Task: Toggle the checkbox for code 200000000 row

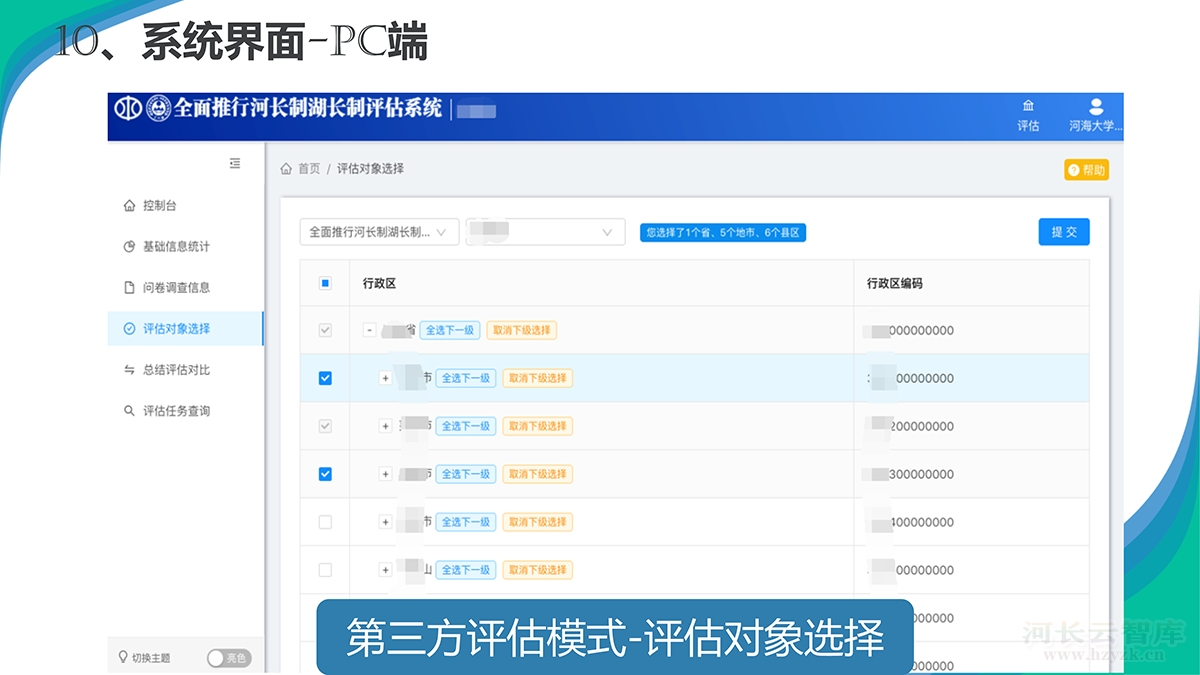Action: click(x=325, y=426)
